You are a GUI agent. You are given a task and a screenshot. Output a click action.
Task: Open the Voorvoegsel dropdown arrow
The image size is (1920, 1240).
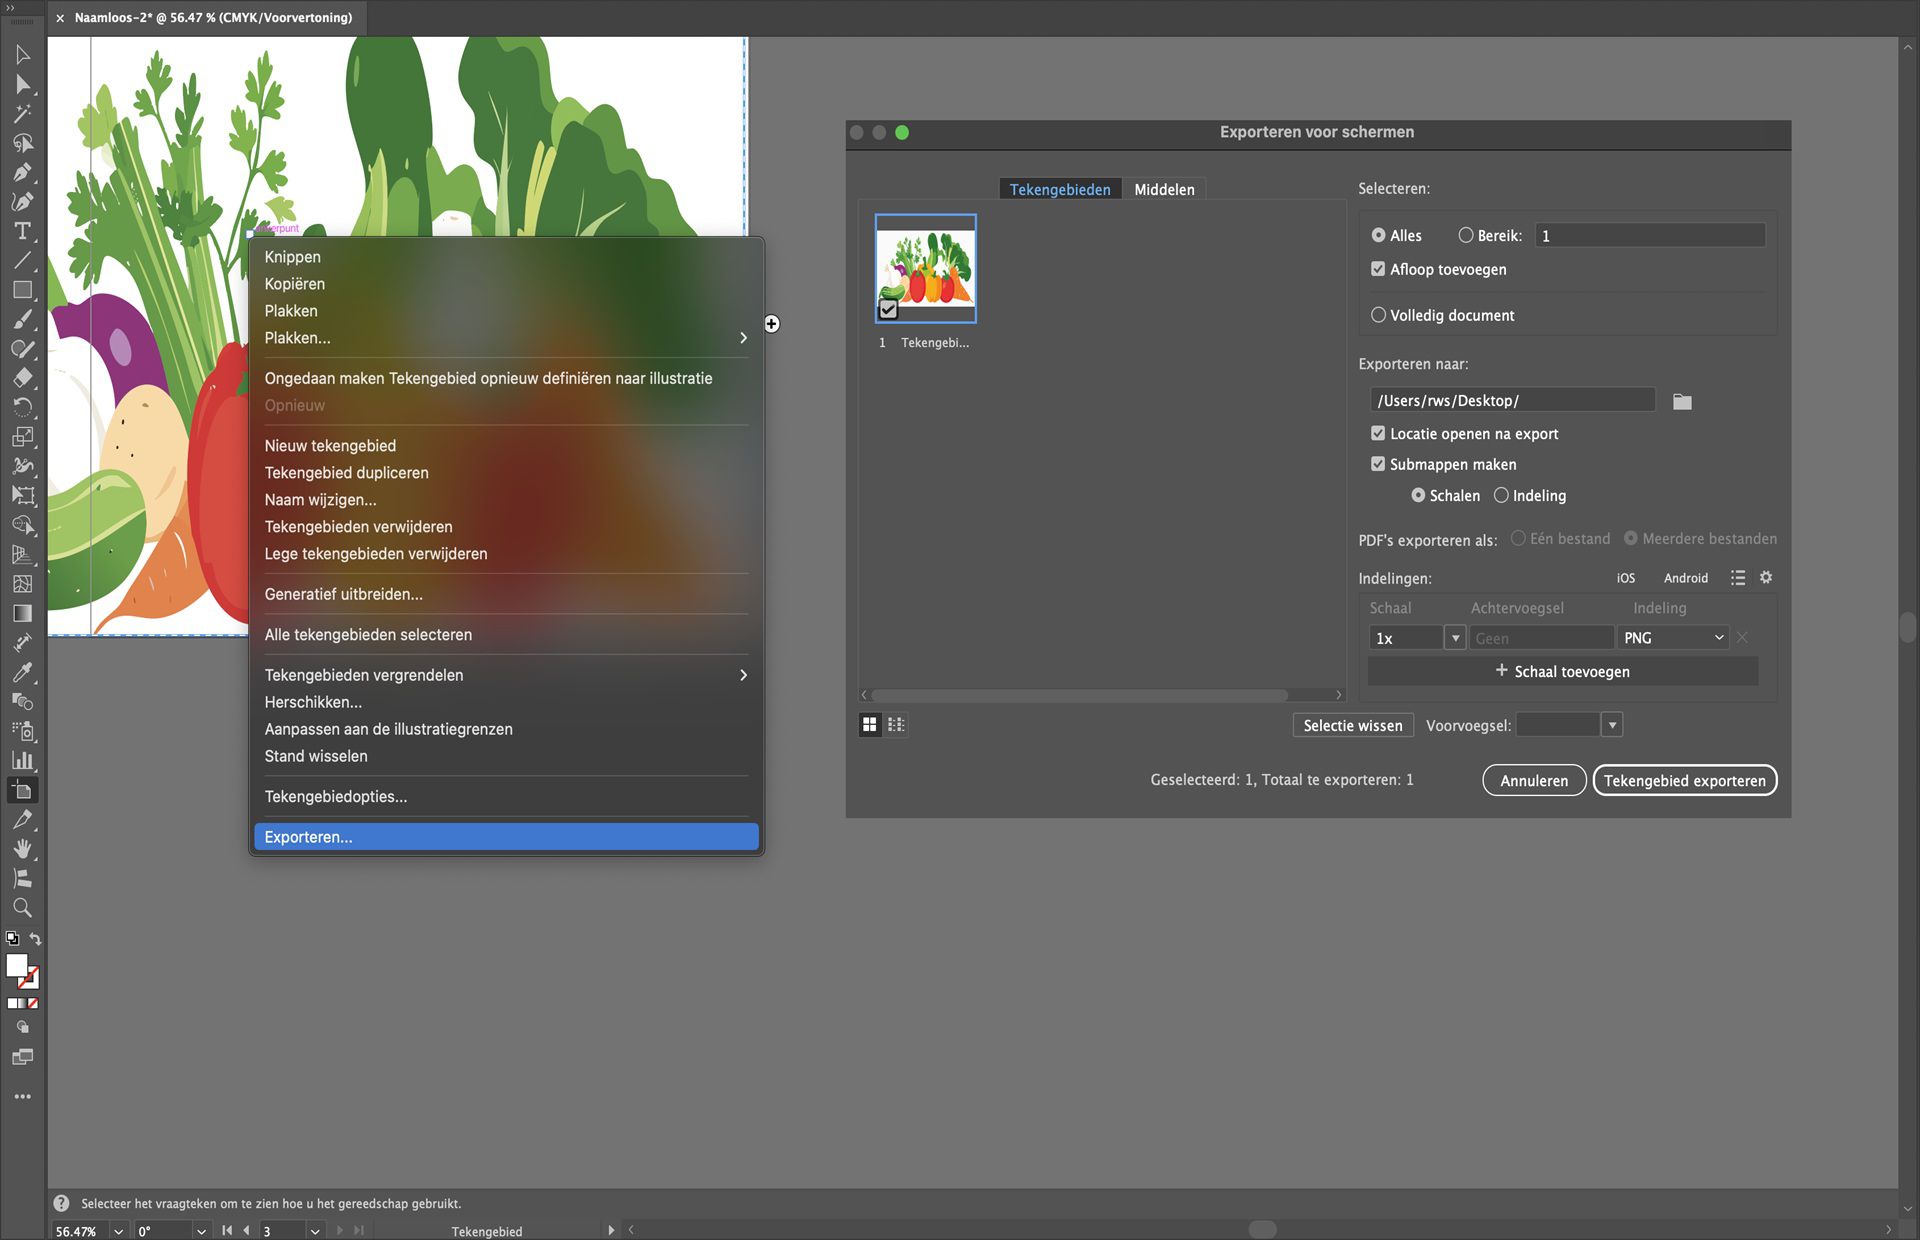click(1611, 726)
